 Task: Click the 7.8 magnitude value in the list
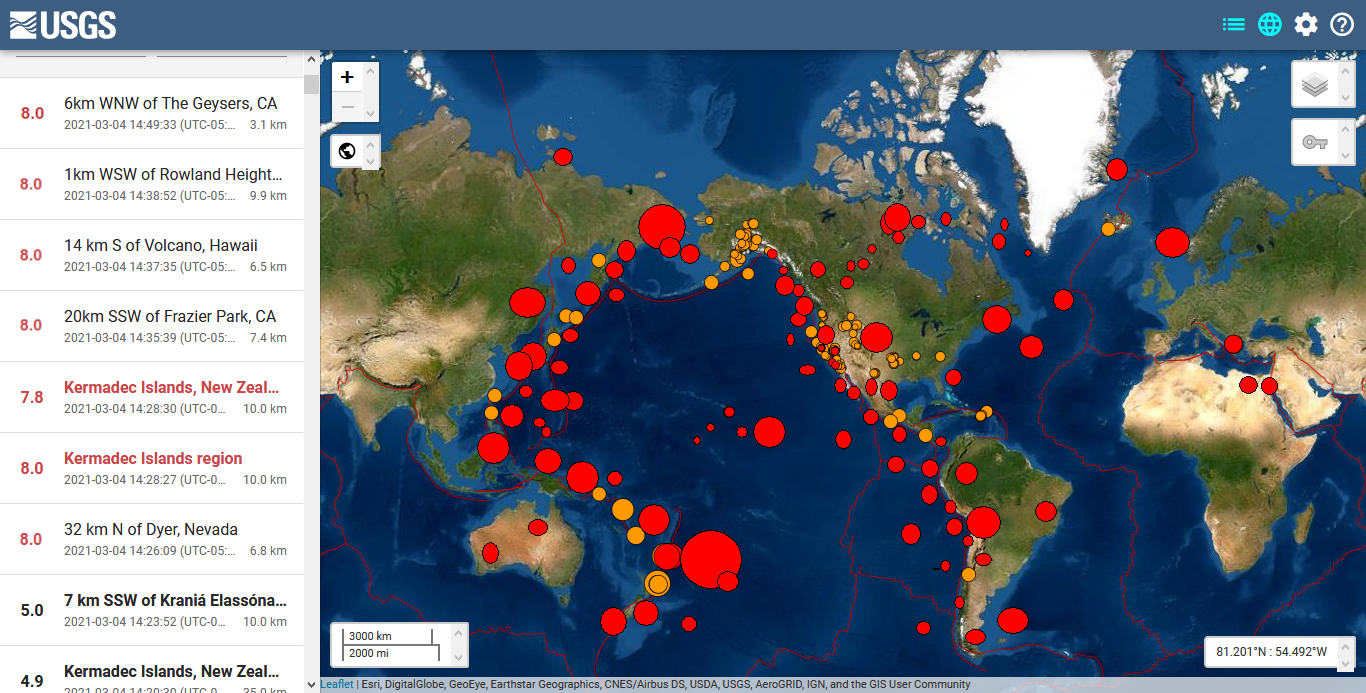click(x=32, y=398)
